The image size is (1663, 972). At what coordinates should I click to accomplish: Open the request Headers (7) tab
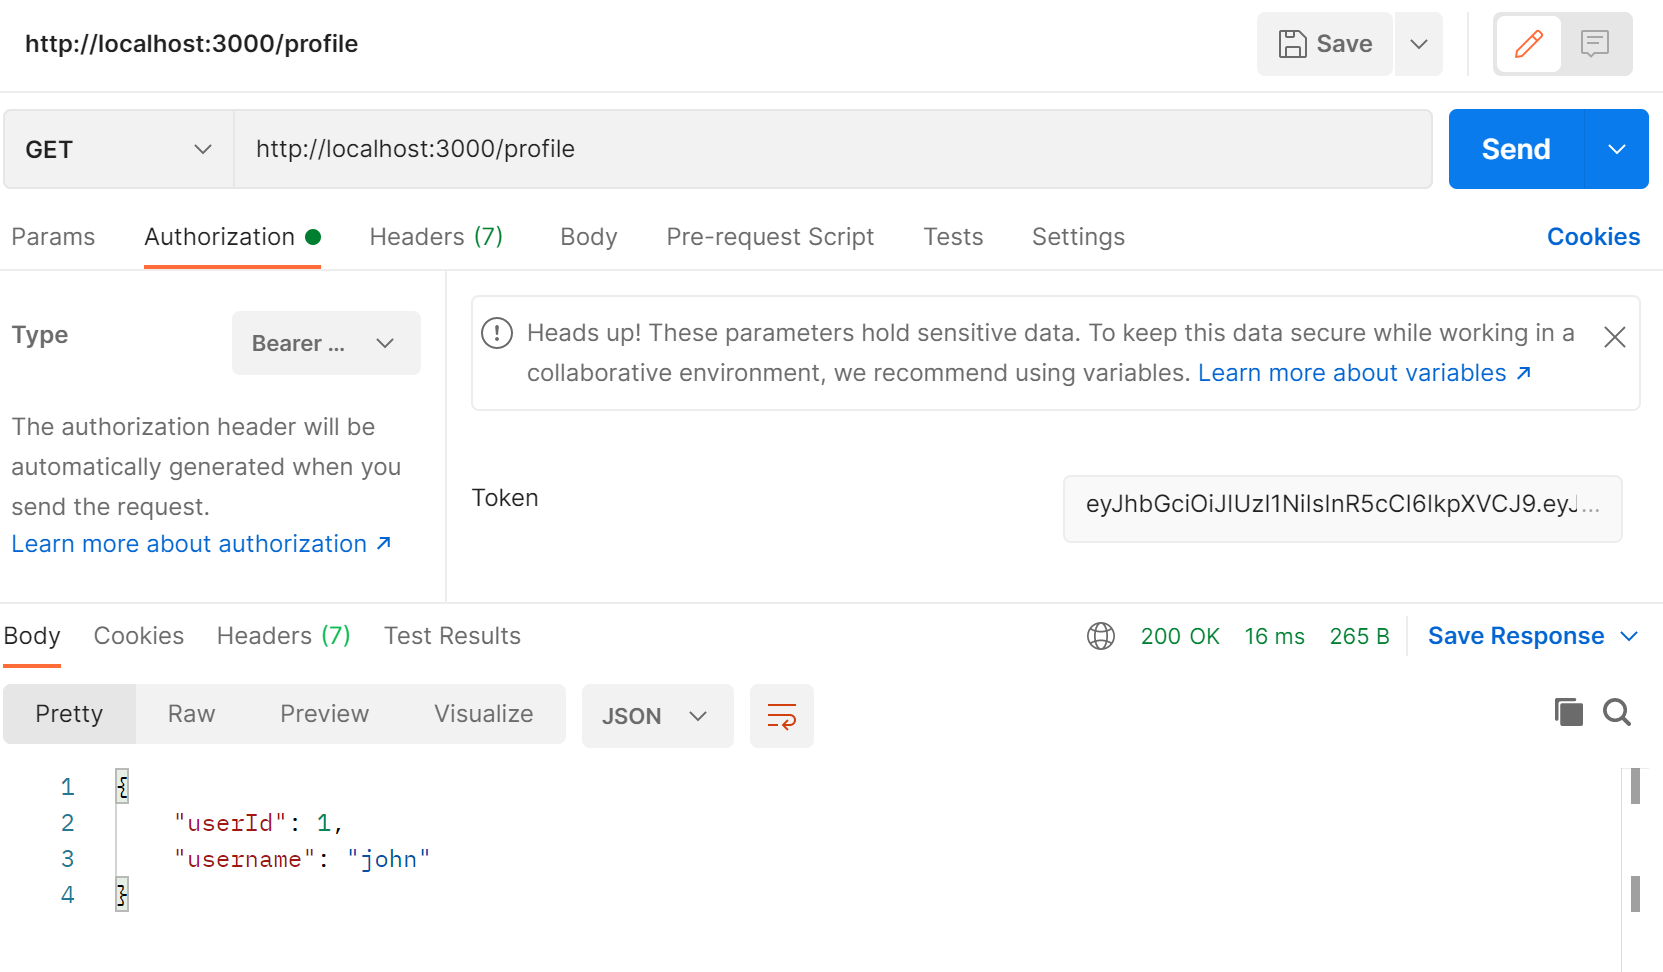coord(436,237)
